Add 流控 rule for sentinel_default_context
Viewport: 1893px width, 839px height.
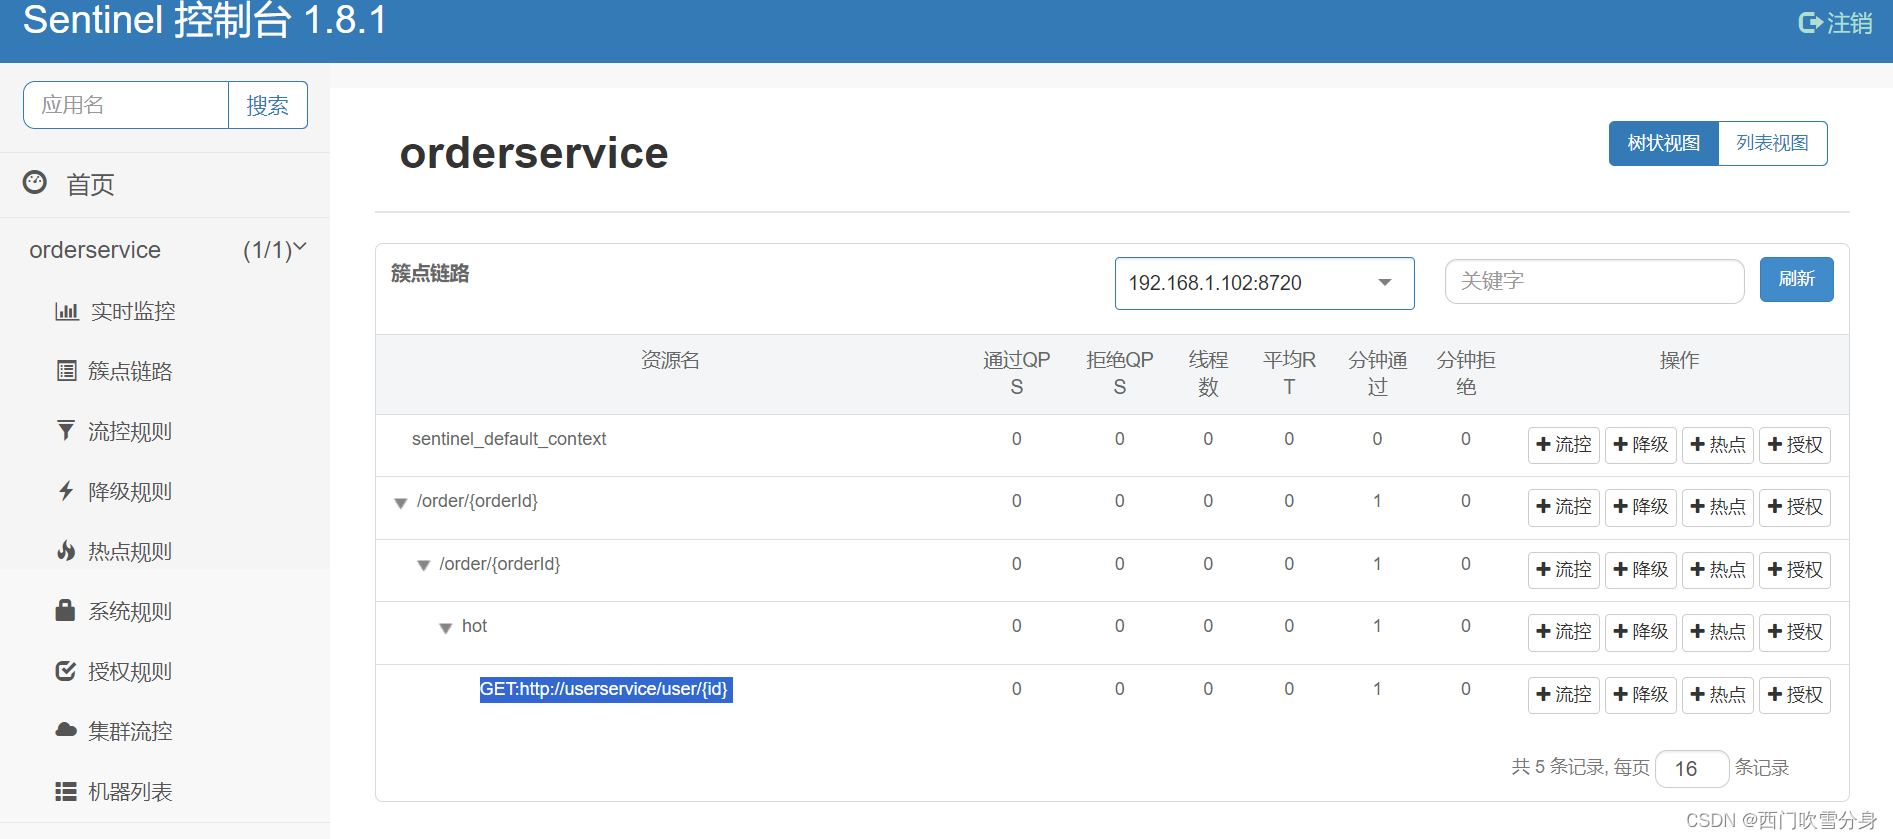1563,444
